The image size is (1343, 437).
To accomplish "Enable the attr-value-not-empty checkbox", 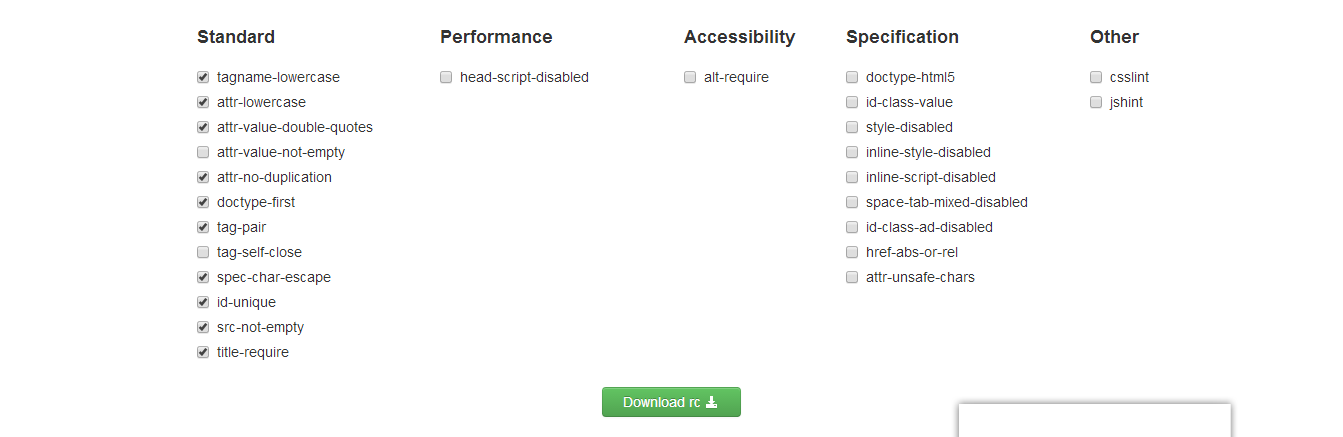I will coord(203,152).
